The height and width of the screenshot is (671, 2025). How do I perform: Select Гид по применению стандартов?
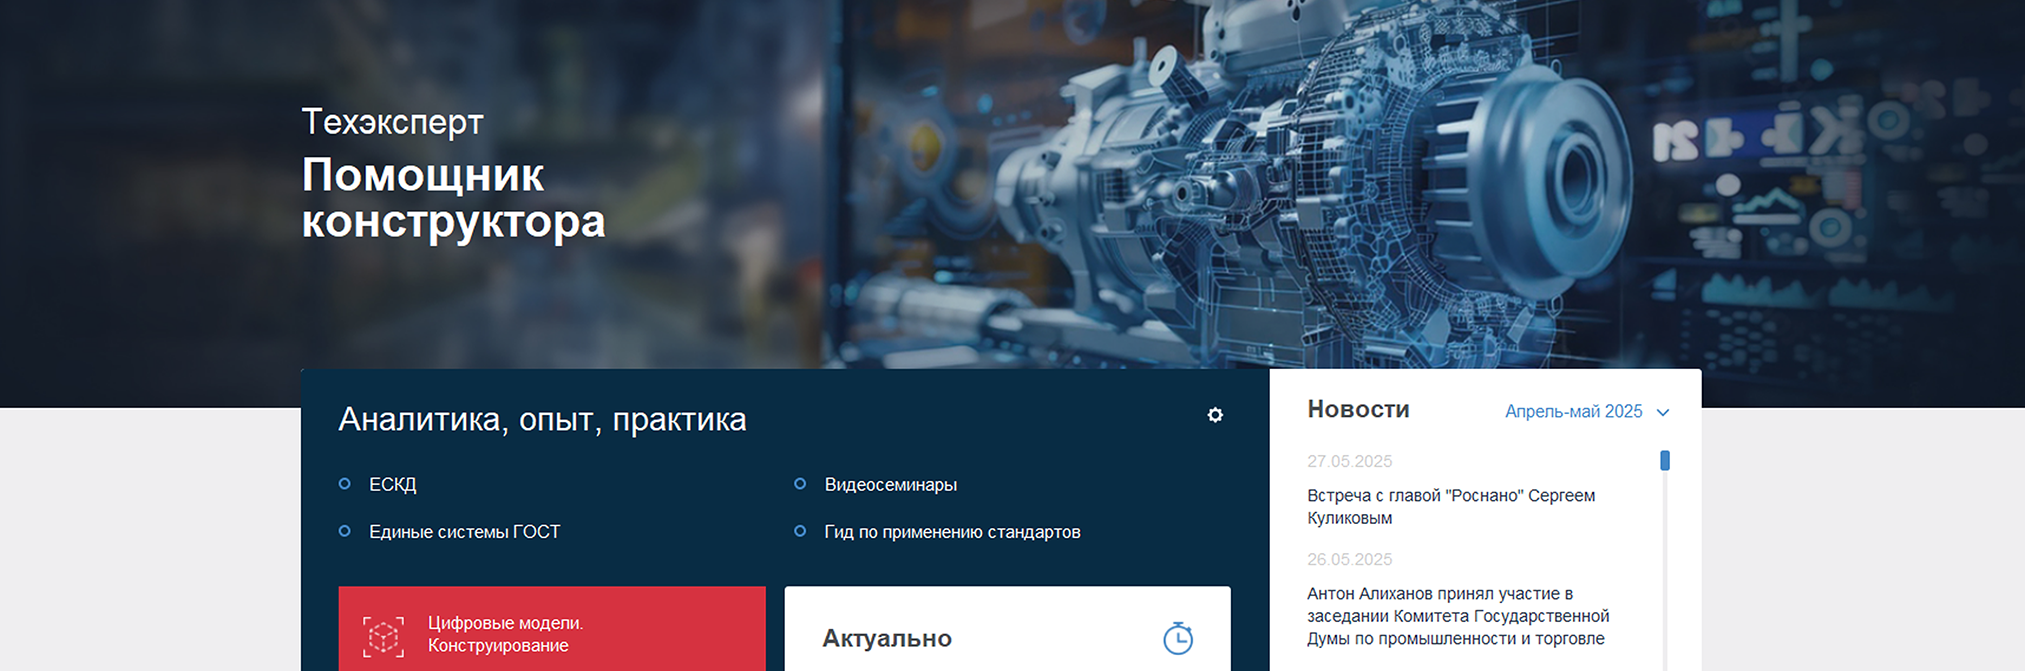click(952, 532)
